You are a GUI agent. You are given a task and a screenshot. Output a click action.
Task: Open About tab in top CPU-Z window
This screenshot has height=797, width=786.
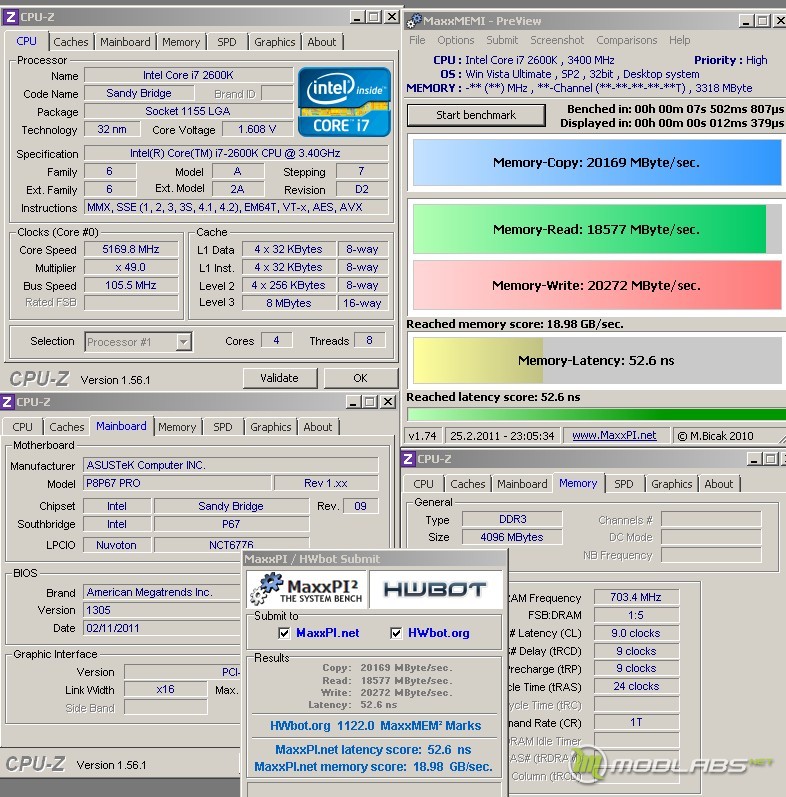[322, 42]
